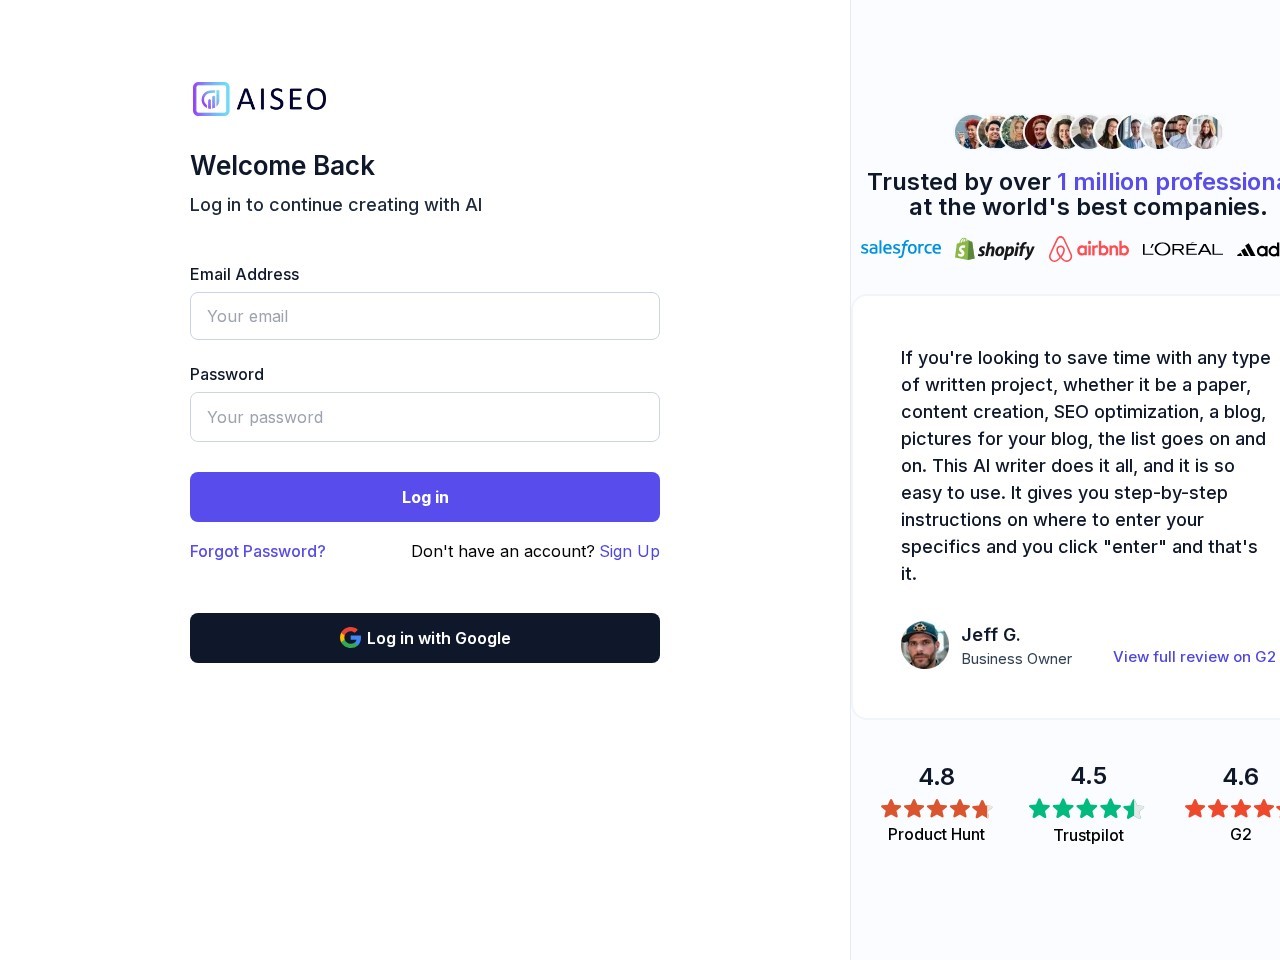The width and height of the screenshot is (1280, 960).
Task: Click the Salesforce logo
Action: tap(900, 248)
